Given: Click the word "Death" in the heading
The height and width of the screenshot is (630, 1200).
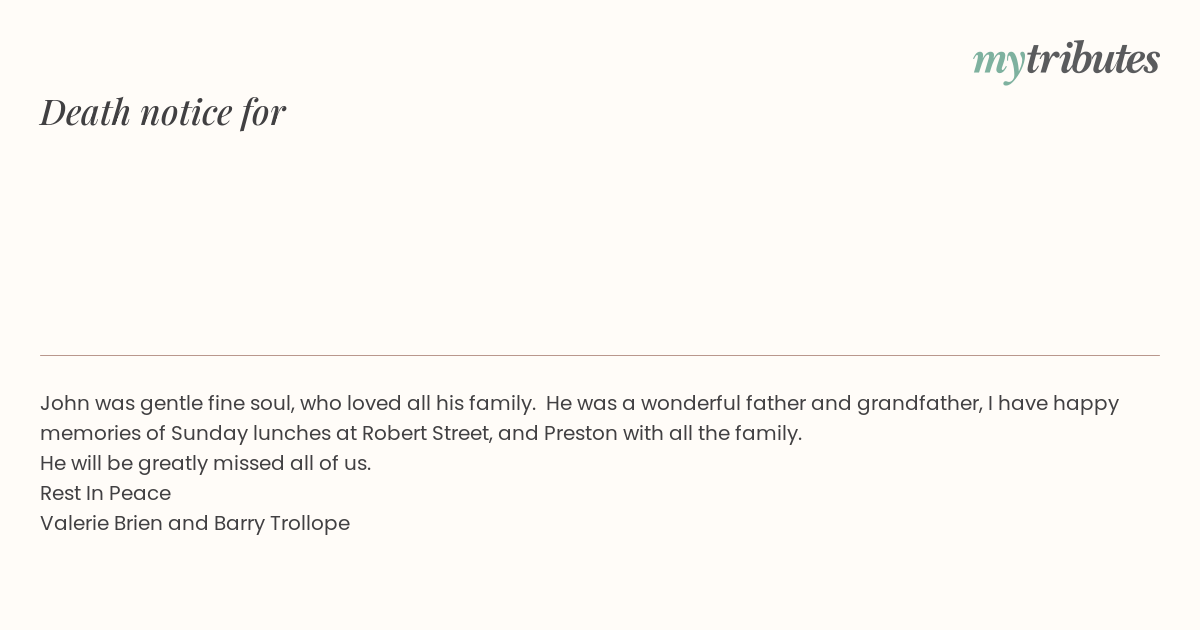Looking at the screenshot, I should pyautogui.click(x=86, y=112).
